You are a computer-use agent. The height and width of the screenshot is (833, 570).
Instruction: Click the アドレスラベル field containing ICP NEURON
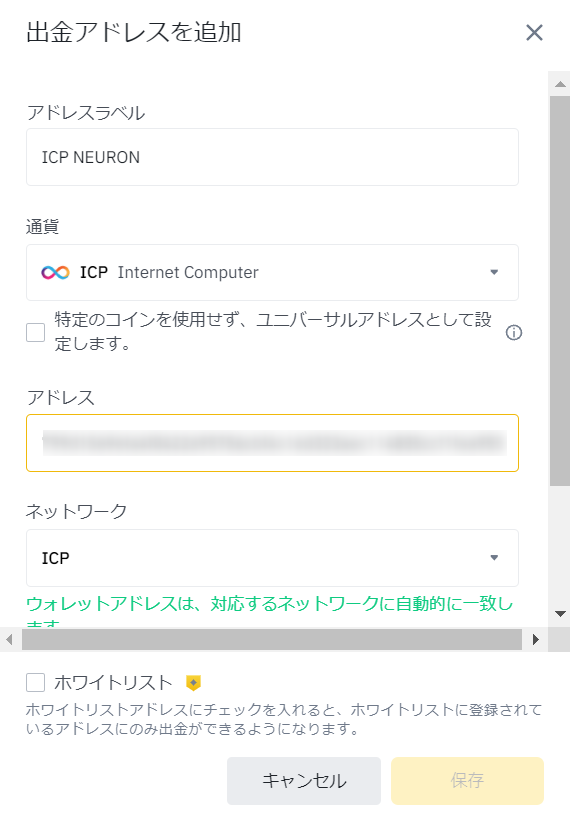click(273, 157)
